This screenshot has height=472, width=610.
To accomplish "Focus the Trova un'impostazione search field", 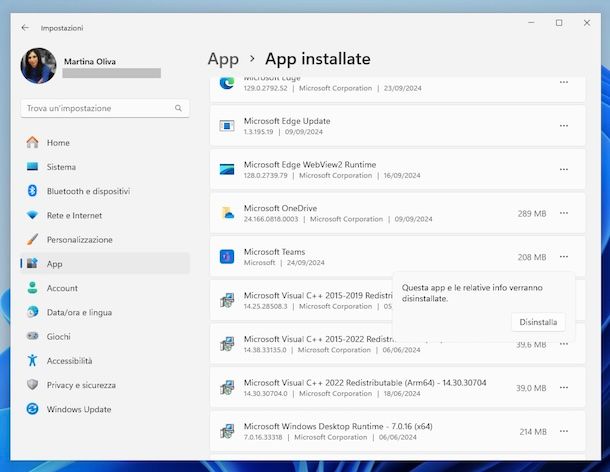I will [x=105, y=108].
